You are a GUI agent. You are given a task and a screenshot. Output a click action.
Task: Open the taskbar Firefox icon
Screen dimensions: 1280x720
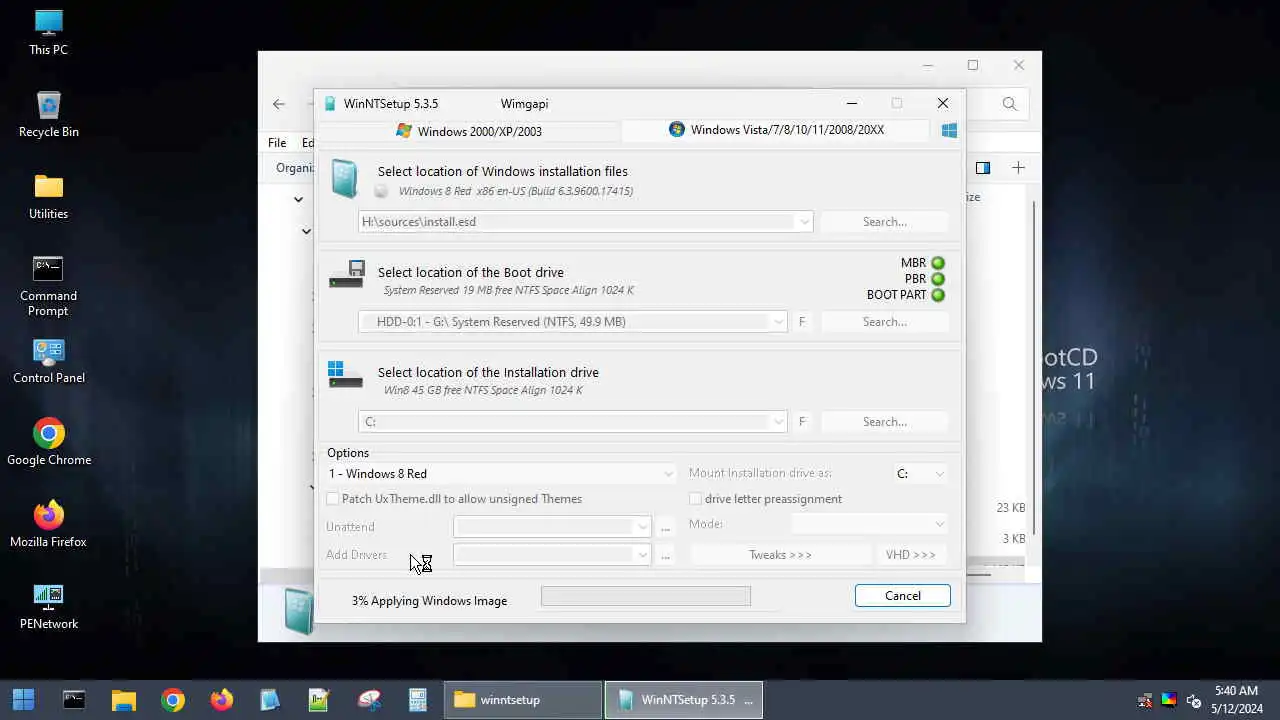point(222,700)
